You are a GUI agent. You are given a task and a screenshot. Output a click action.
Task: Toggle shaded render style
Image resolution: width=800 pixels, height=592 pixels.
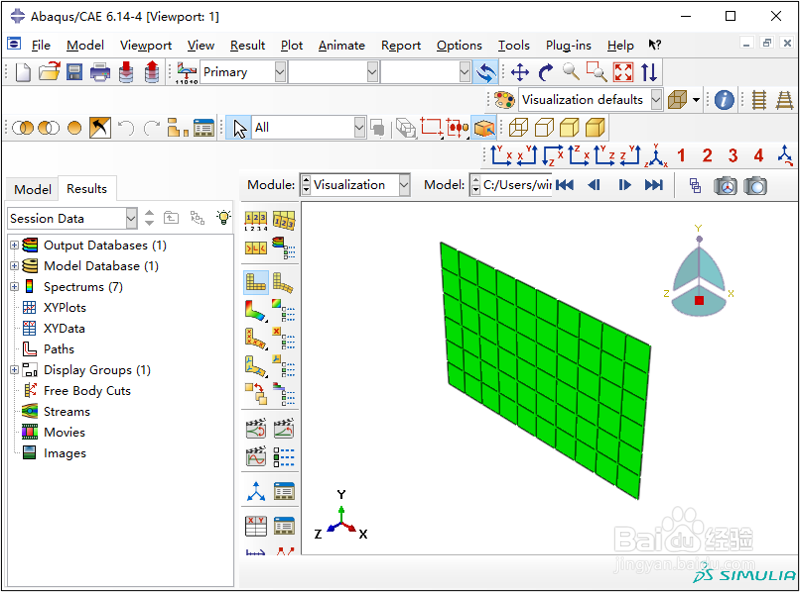coord(595,128)
